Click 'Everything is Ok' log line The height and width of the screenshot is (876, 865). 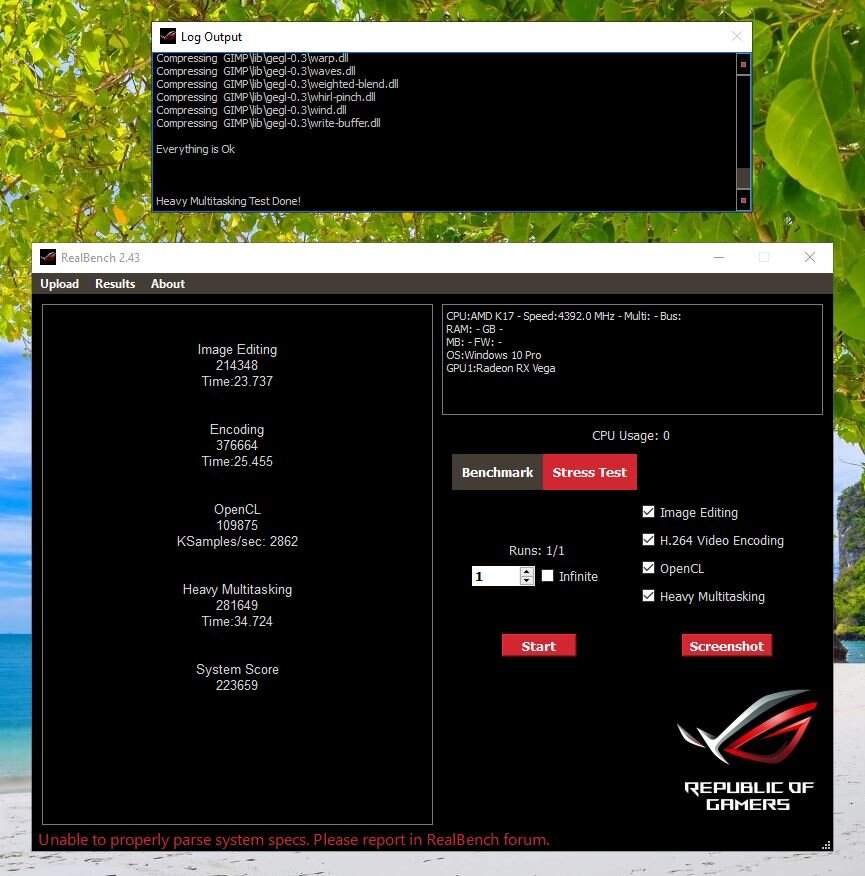[x=195, y=149]
